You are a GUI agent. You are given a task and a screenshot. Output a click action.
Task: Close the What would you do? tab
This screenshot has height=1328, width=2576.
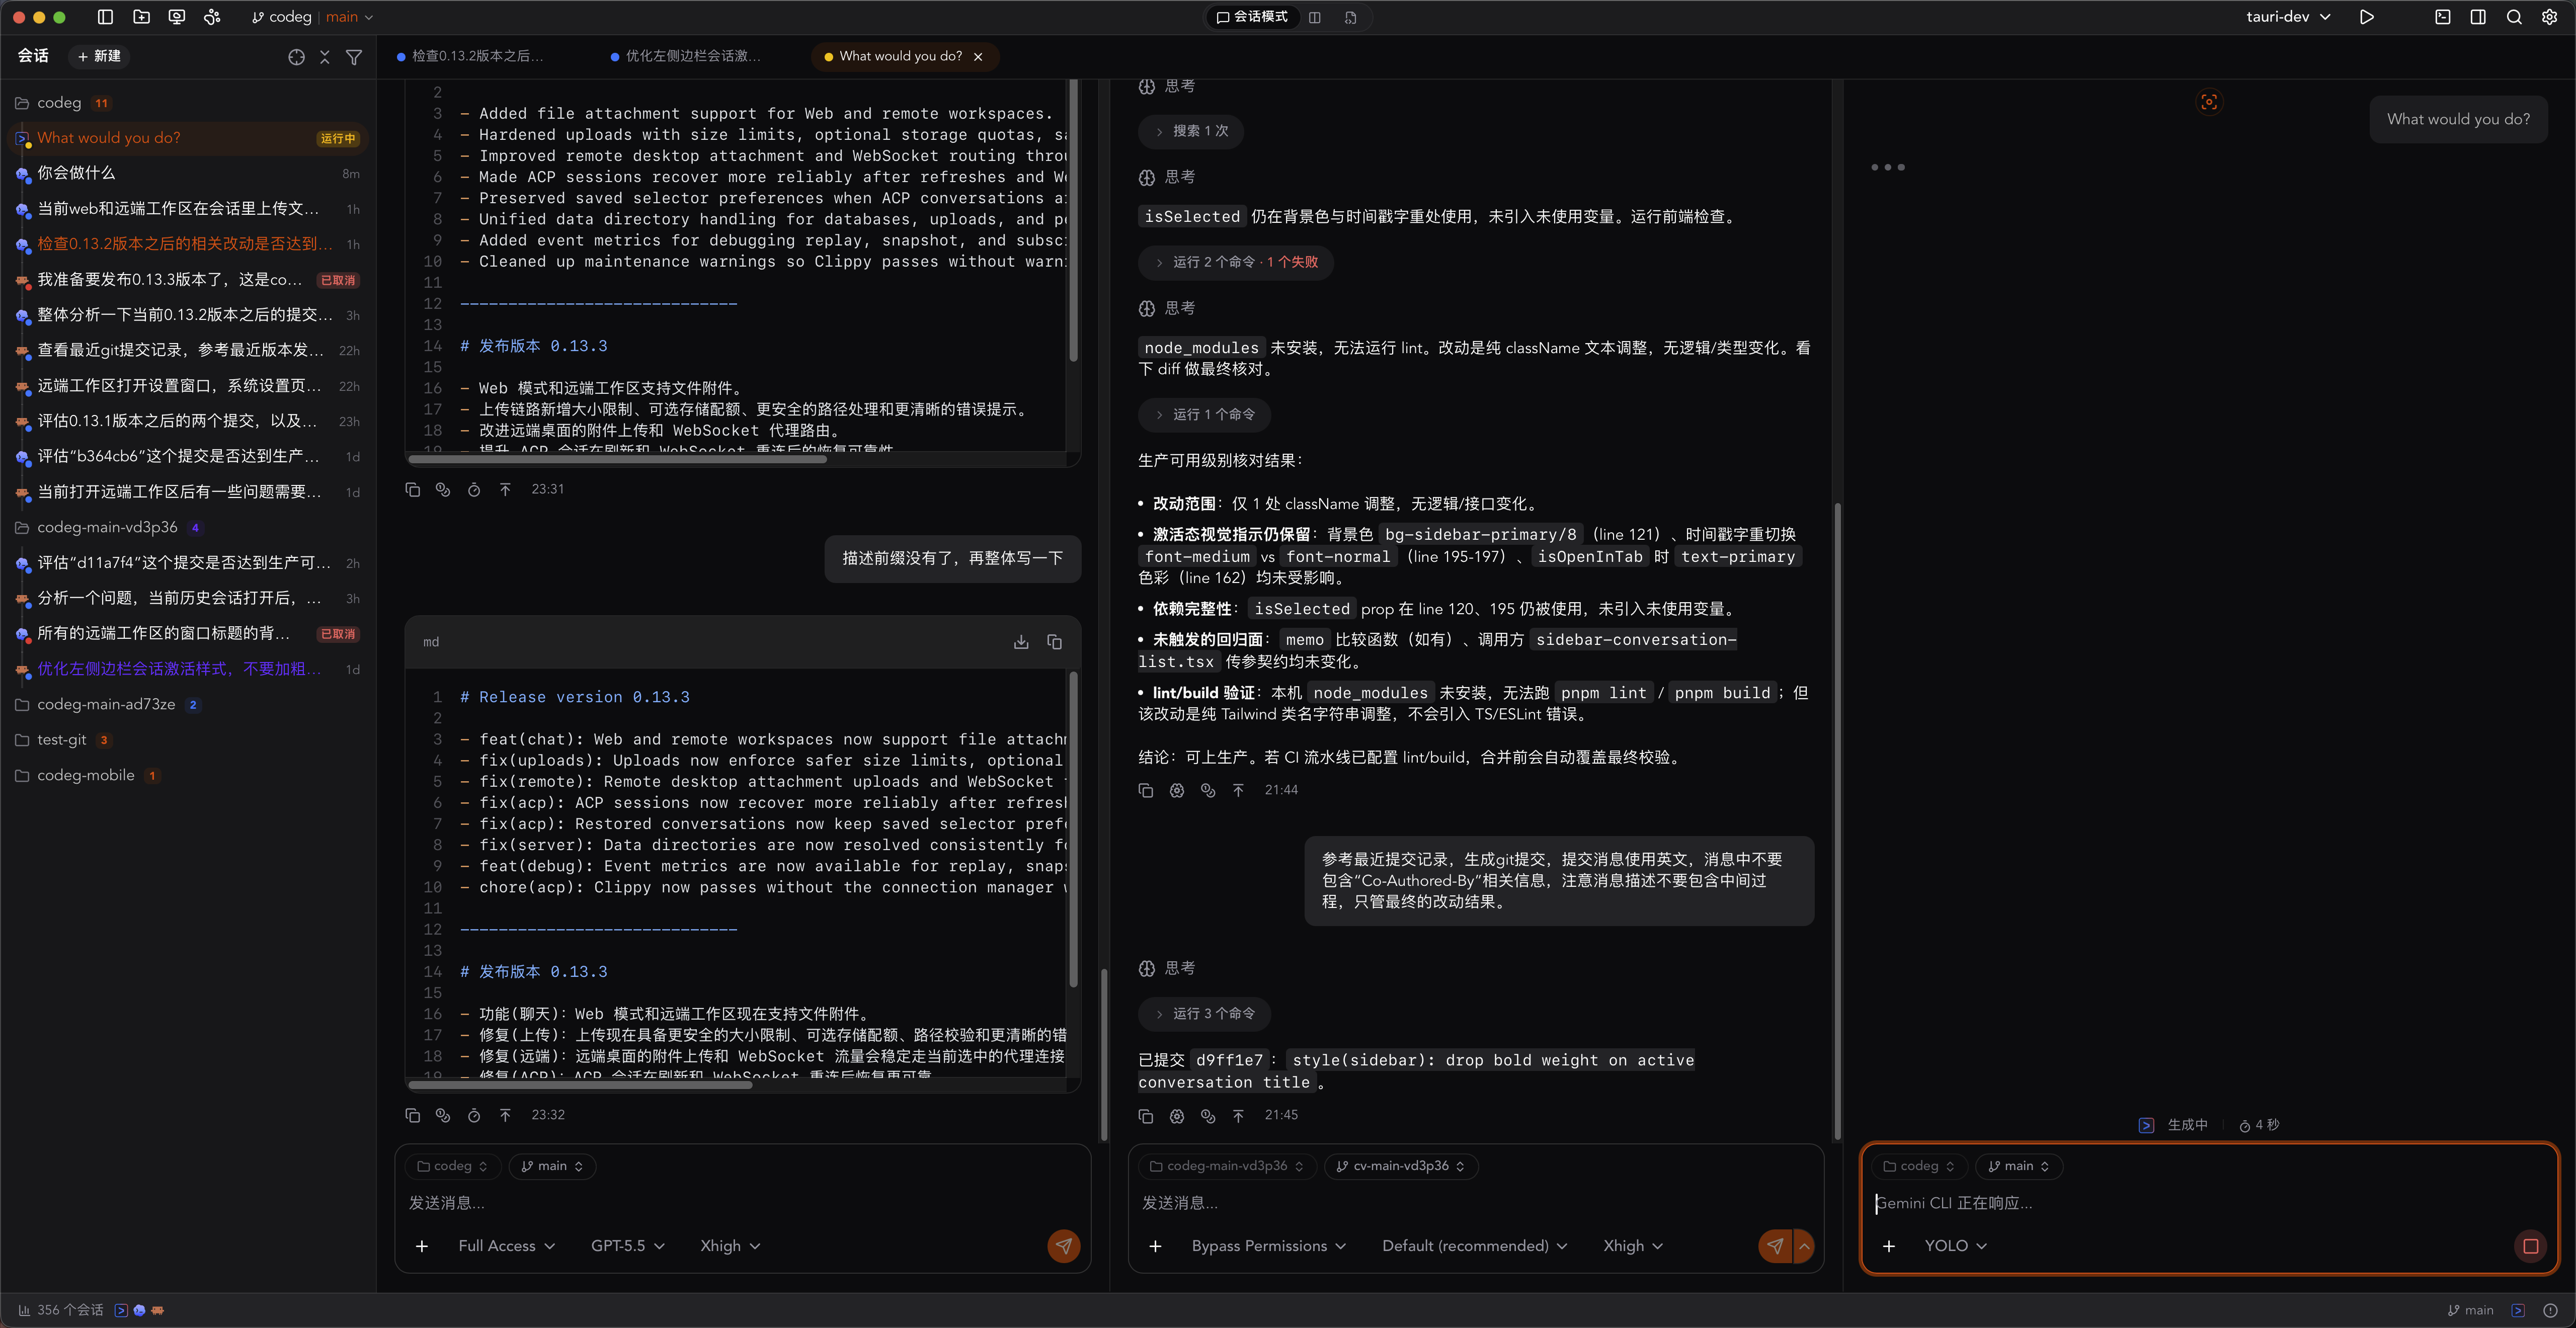(x=978, y=57)
